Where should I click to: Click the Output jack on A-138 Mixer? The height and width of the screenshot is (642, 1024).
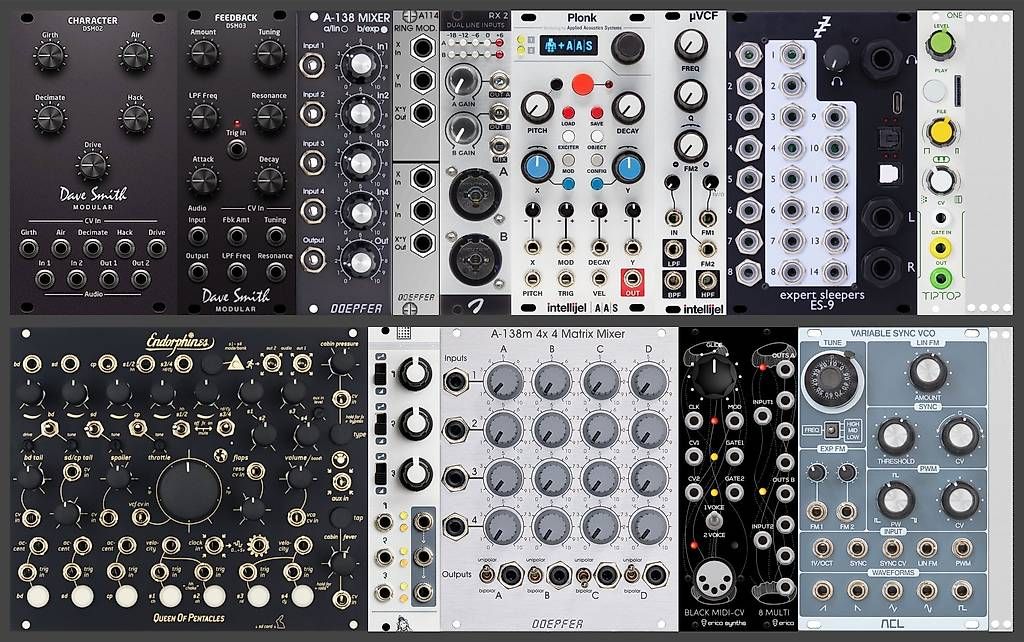(313, 259)
